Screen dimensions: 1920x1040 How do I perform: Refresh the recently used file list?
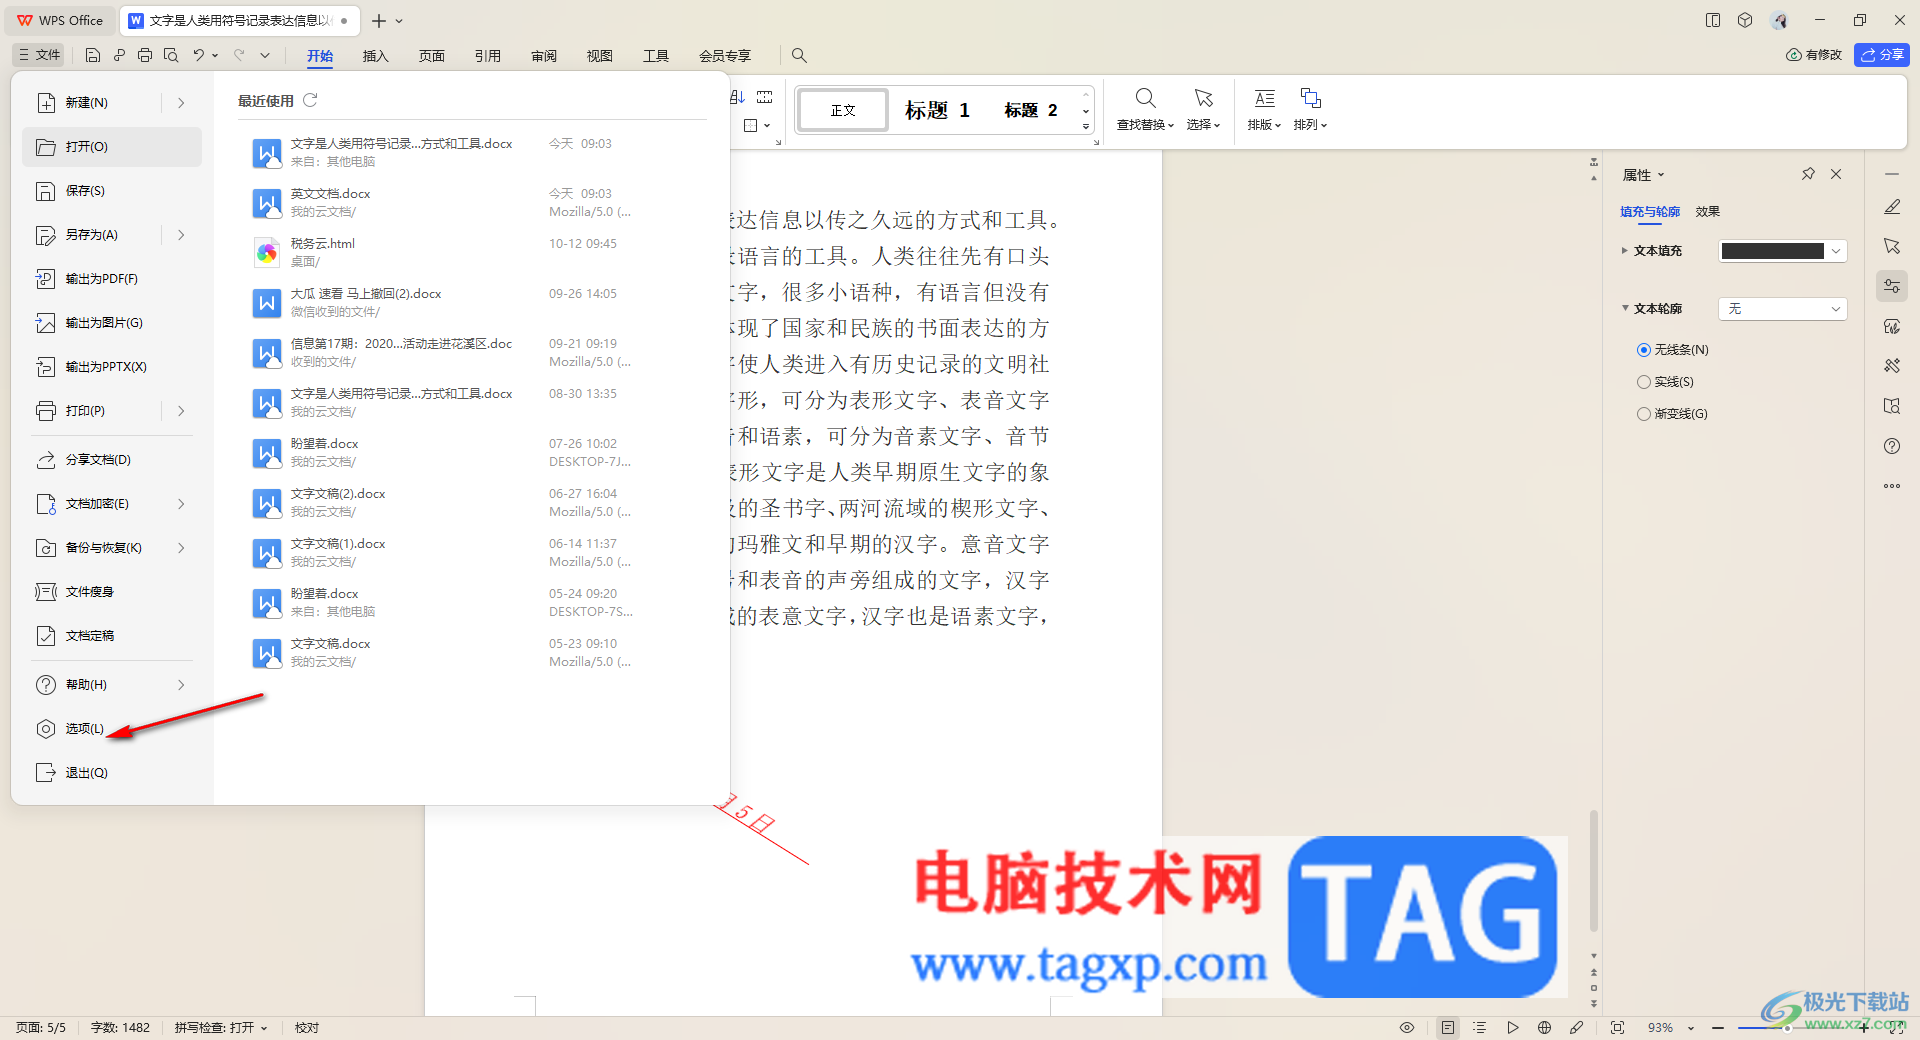click(x=310, y=100)
